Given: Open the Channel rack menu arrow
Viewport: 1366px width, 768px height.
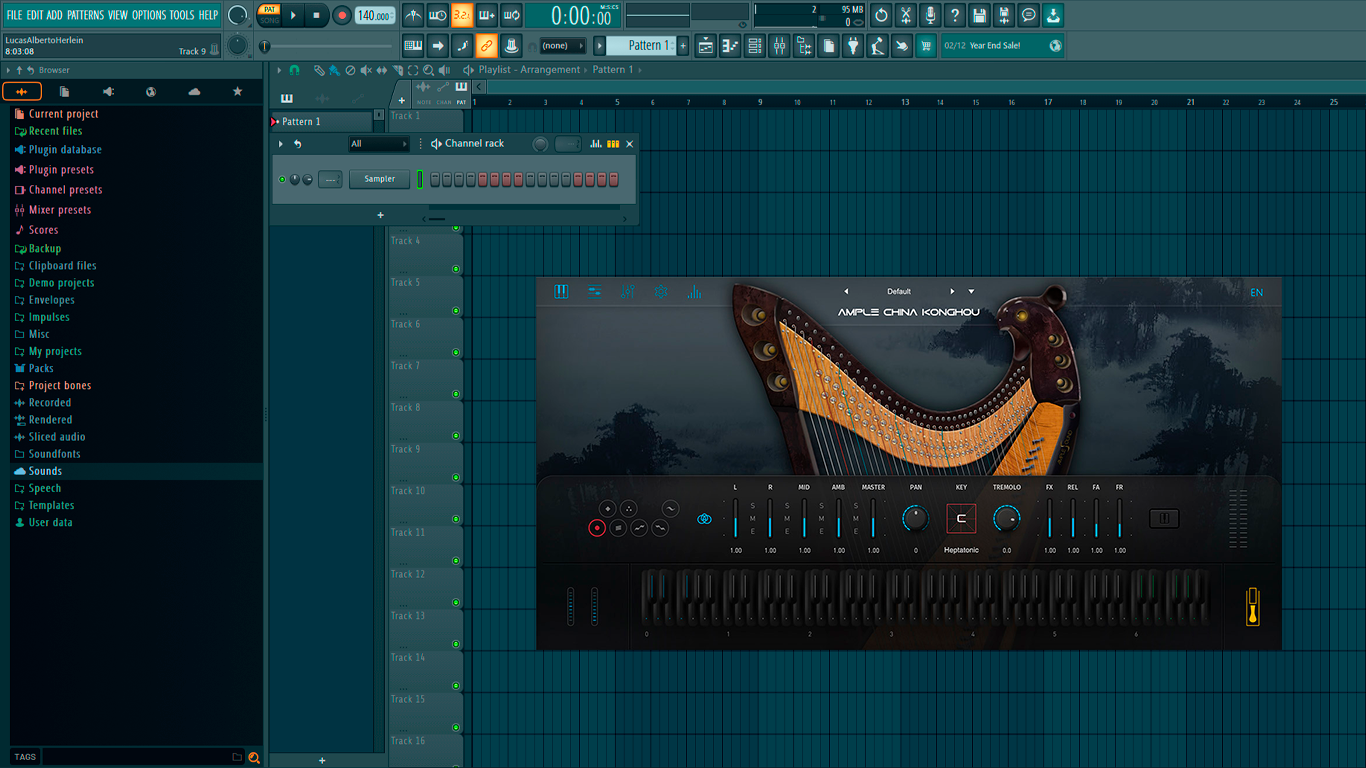Looking at the screenshot, I should pos(281,144).
